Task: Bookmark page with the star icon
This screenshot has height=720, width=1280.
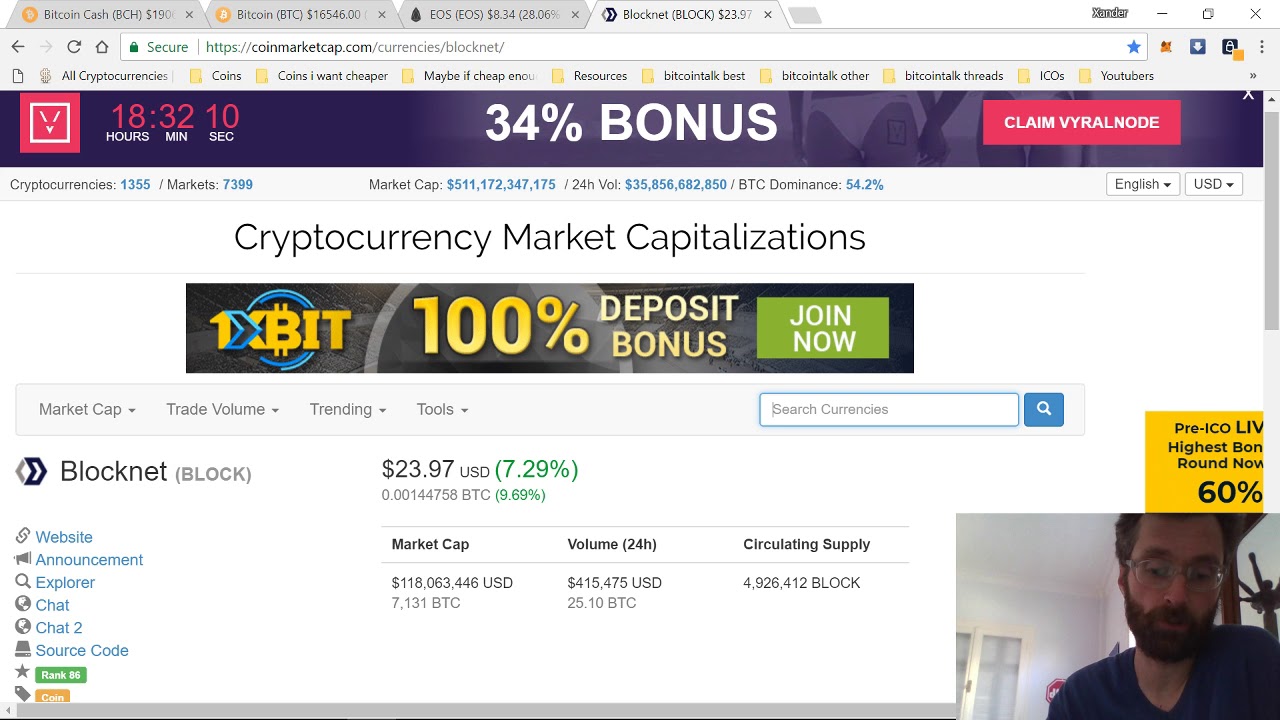Action: coord(1133,47)
